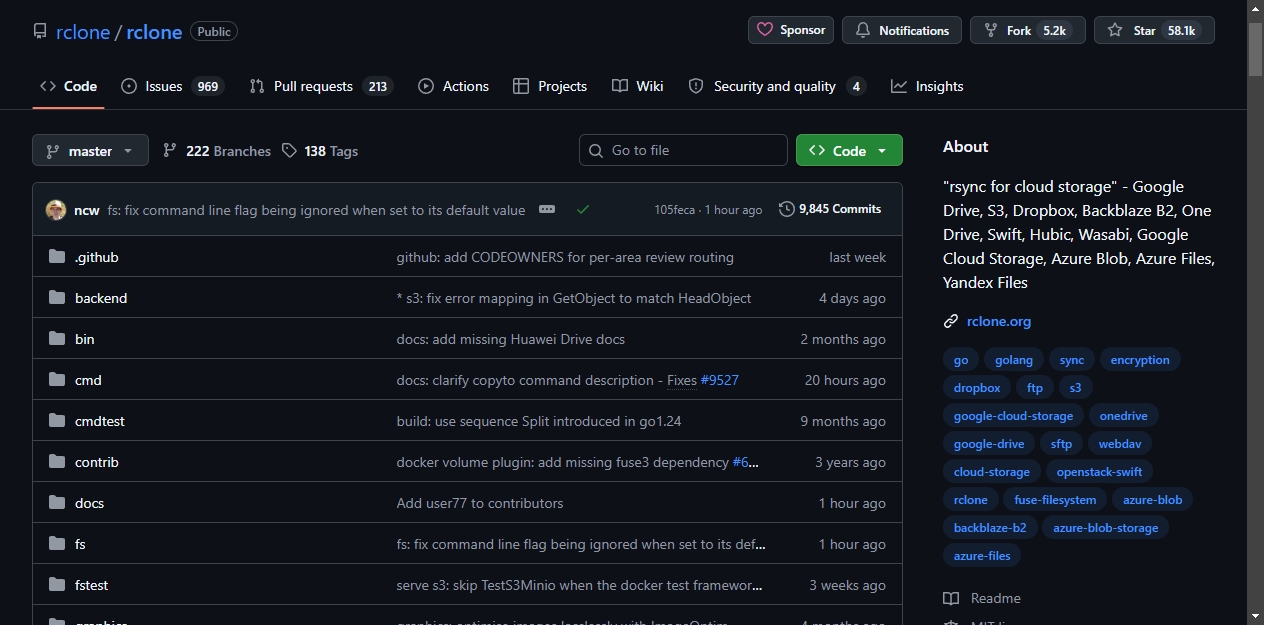The width and height of the screenshot is (1264, 625).
Task: Select the google-cloud-storage topic tag
Action: (1013, 416)
